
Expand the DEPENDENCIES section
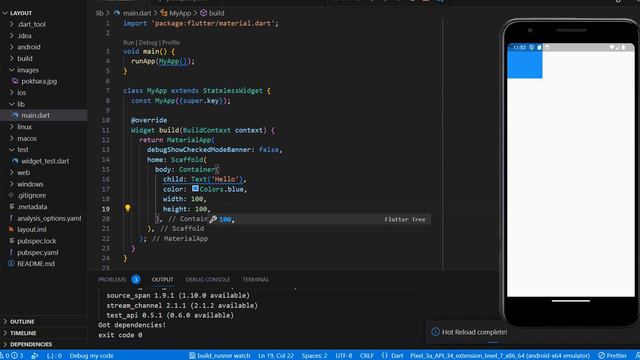tap(31, 344)
